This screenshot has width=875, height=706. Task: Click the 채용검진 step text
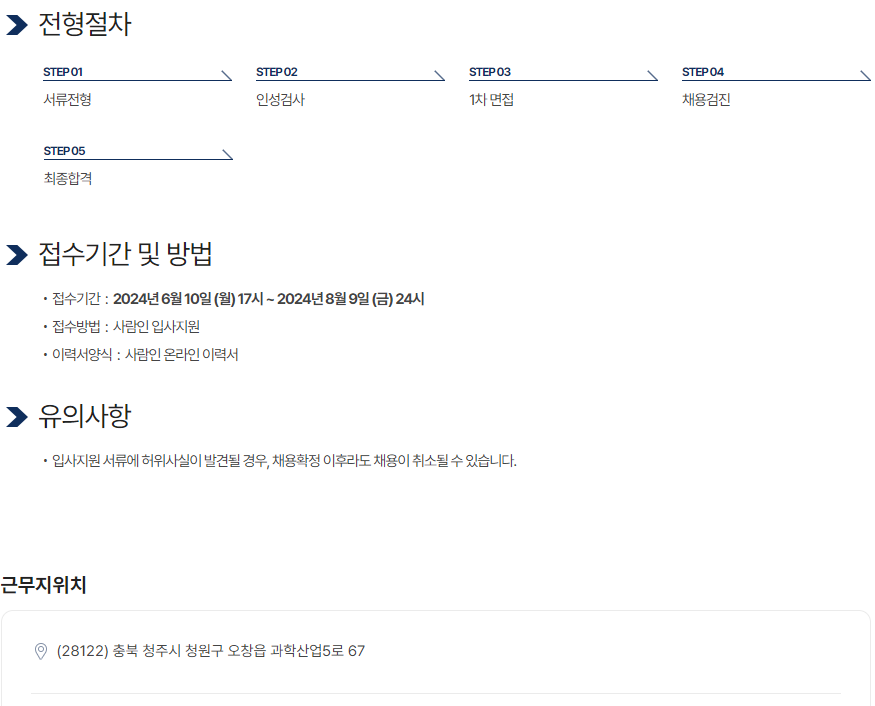point(706,100)
